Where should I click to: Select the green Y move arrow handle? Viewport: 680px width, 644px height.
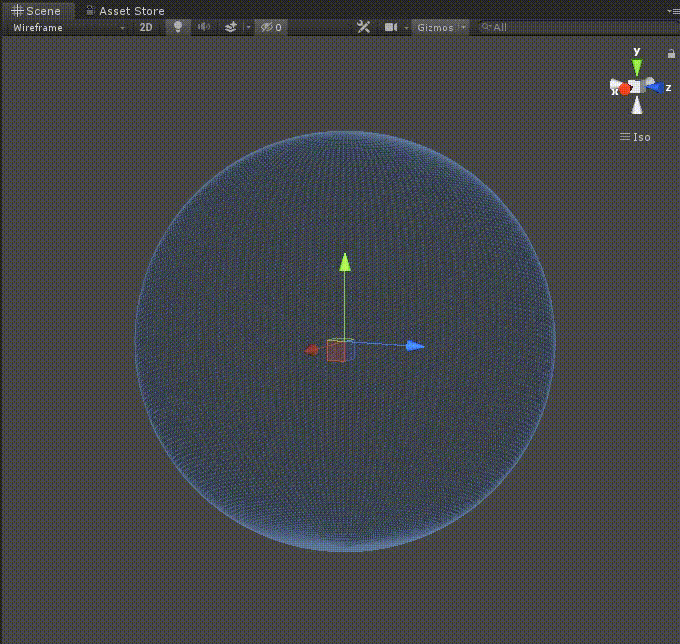point(345,263)
